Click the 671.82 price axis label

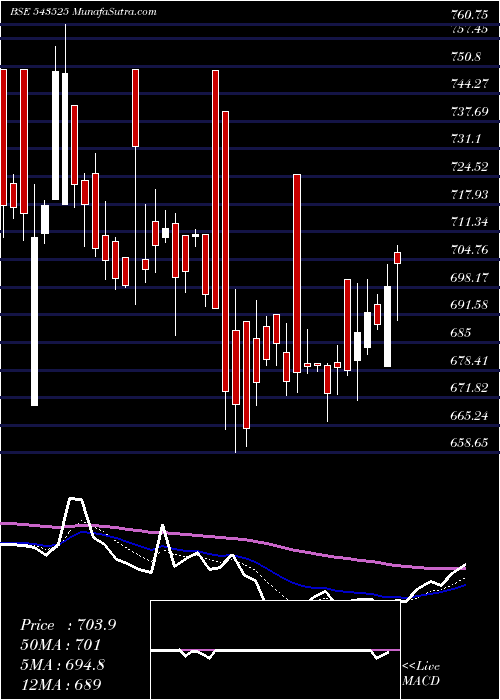click(x=468, y=388)
